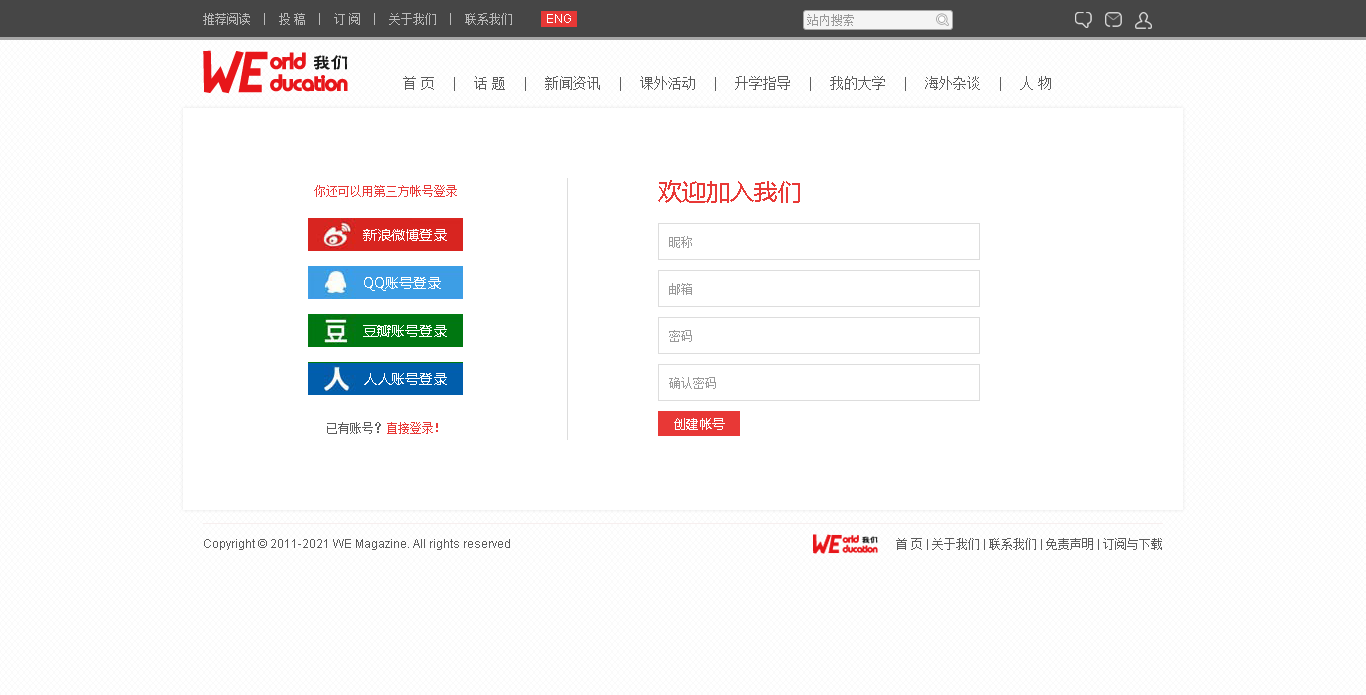Open the envelope messages icon

coord(1113,20)
